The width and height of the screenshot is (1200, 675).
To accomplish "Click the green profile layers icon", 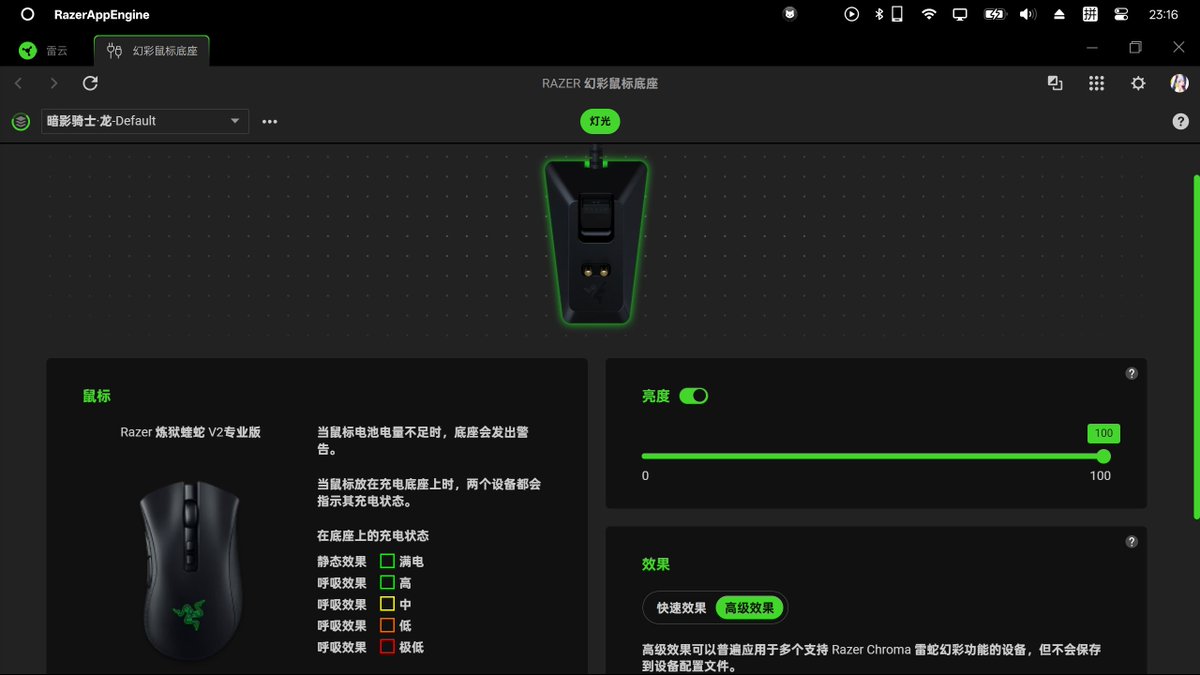I will point(20,121).
